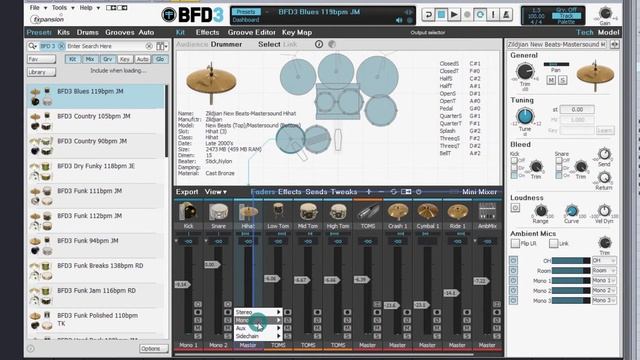Image resolution: width=640 pixels, height=360 pixels.
Task: Click the refresh icon in mixer toolbar
Action: point(393,191)
